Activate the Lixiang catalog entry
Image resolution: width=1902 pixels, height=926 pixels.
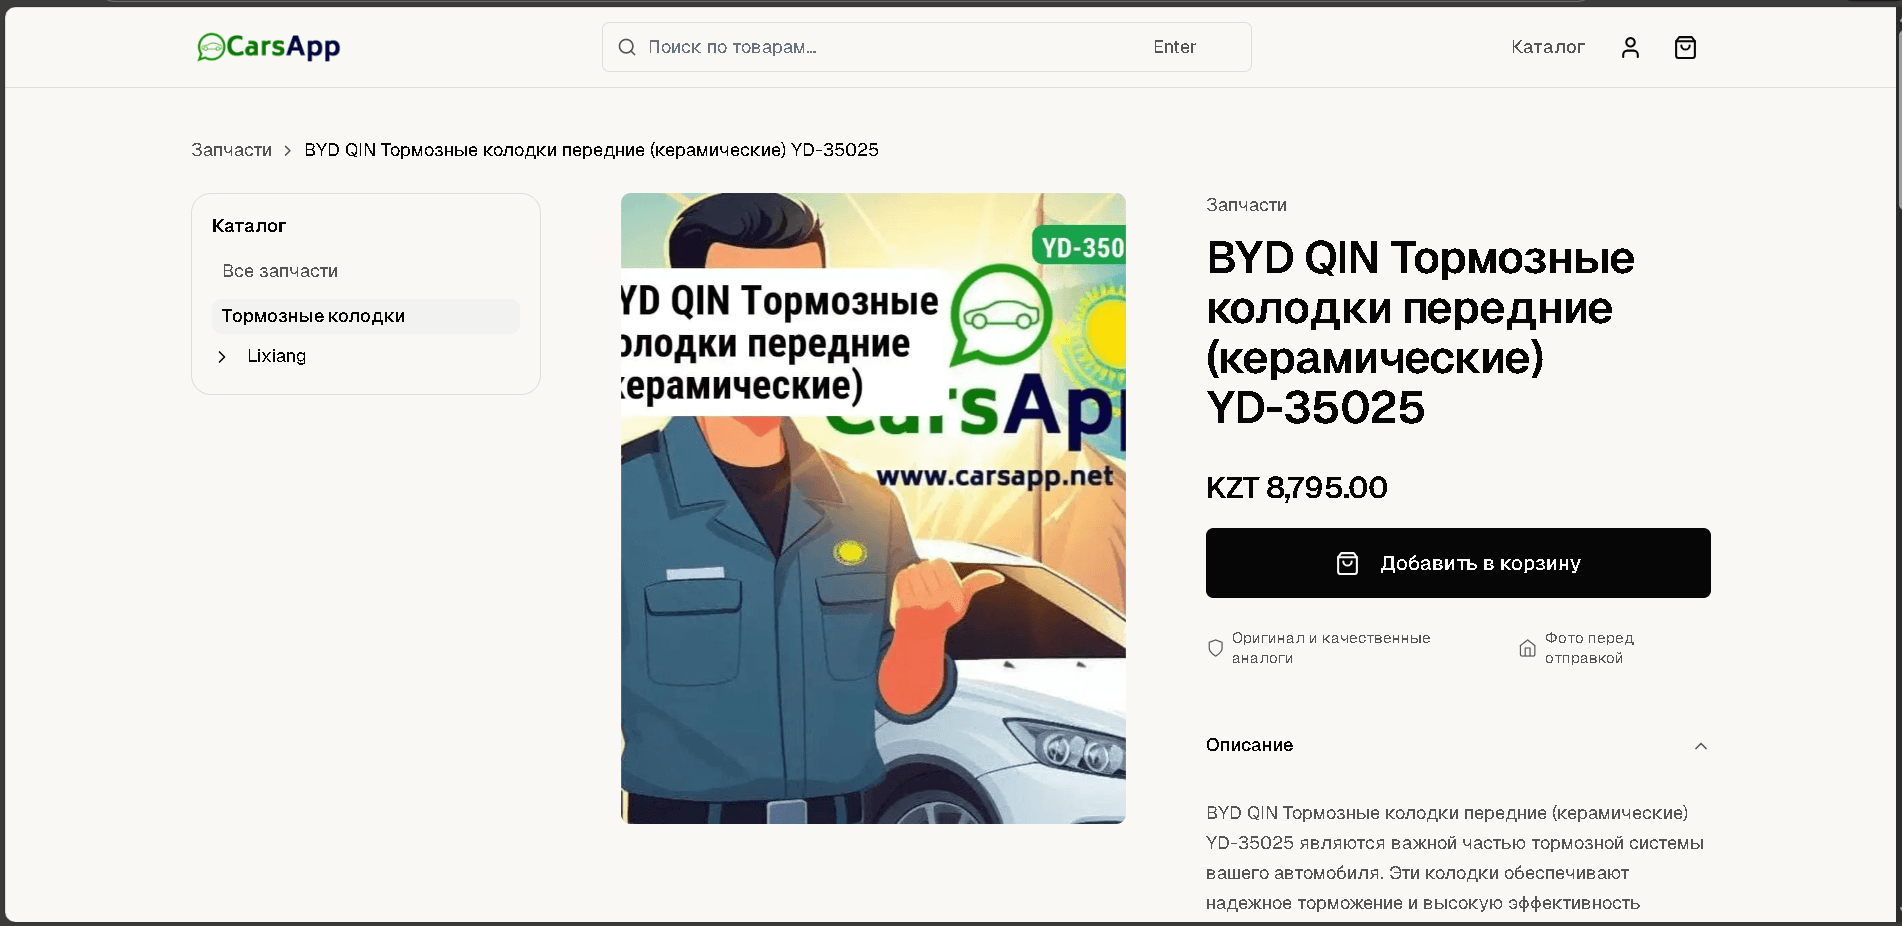(x=276, y=356)
